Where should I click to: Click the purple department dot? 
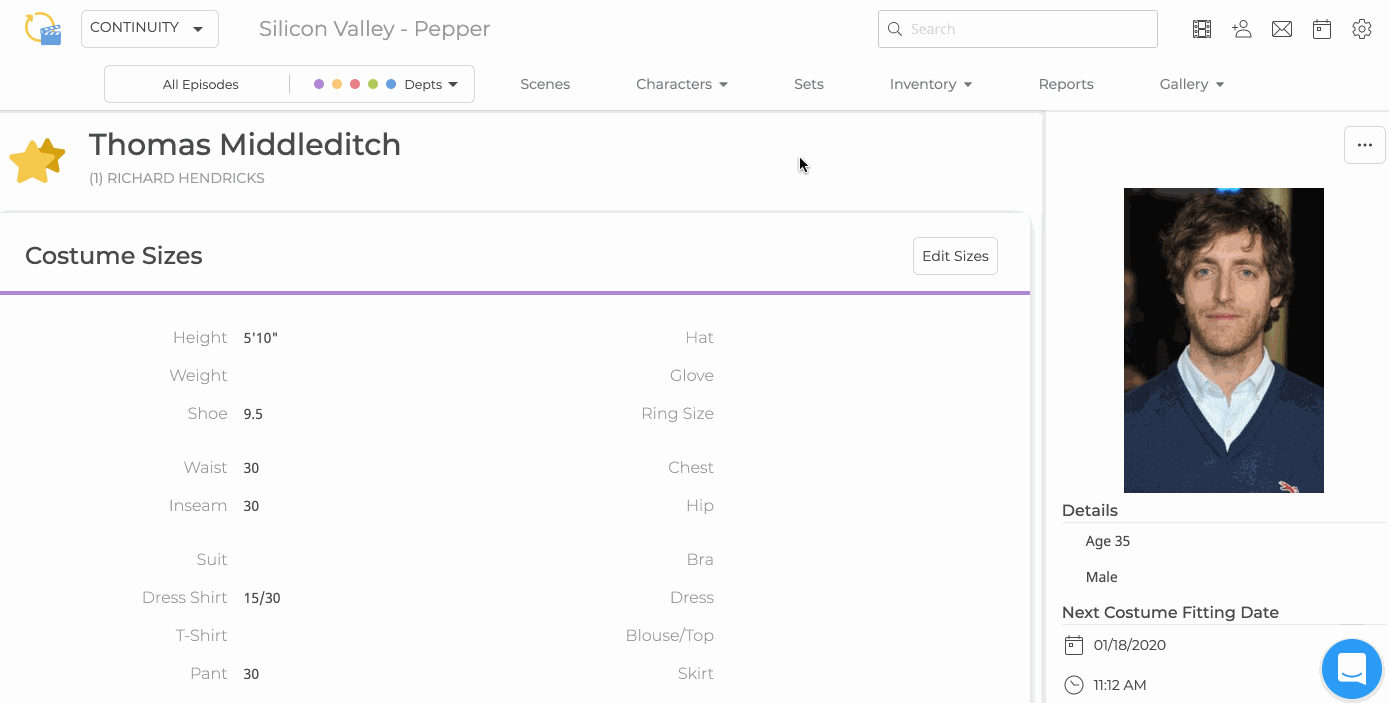319,84
